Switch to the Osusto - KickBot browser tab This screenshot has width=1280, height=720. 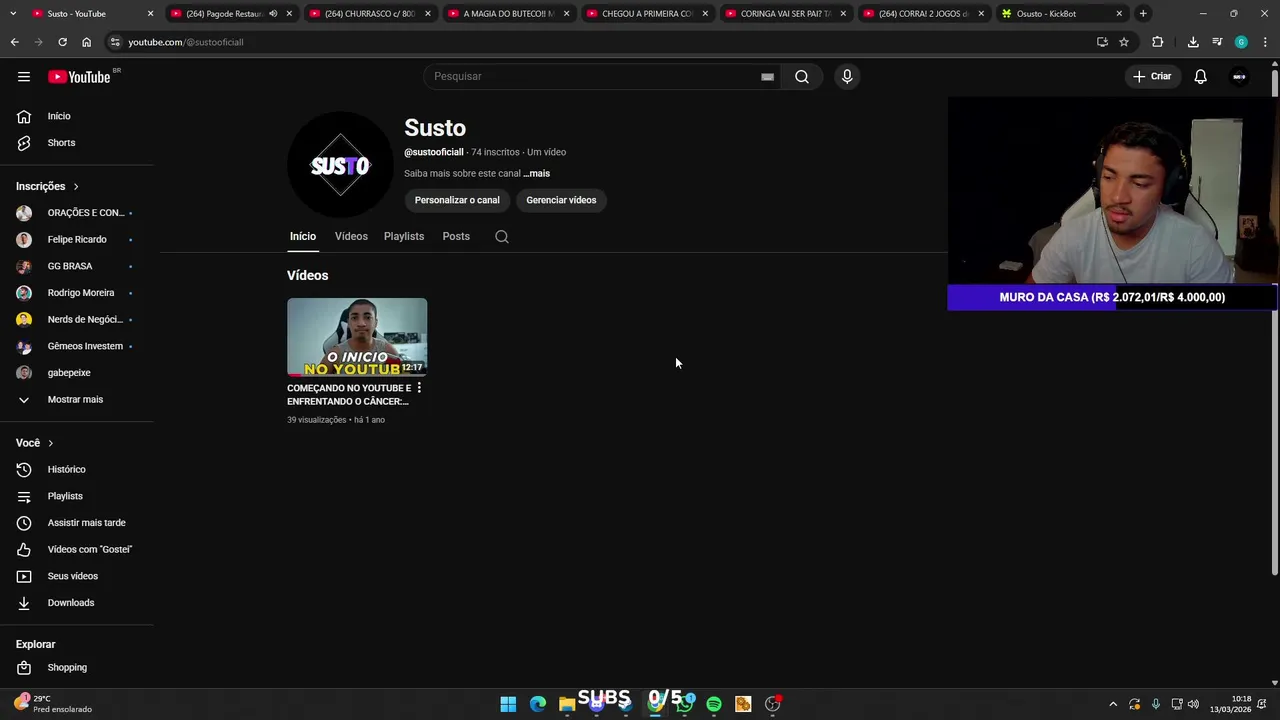point(1062,14)
